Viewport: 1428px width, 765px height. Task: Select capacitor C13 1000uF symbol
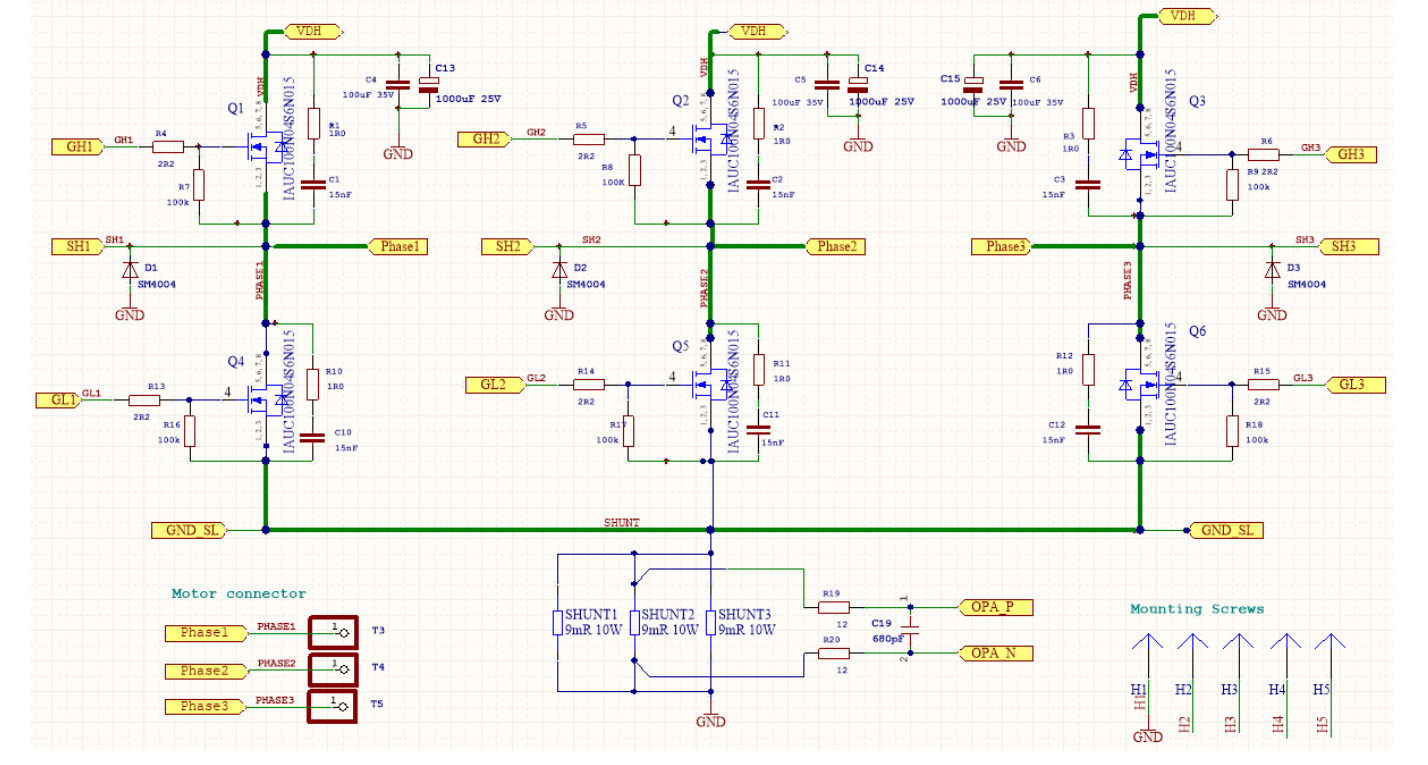click(429, 85)
